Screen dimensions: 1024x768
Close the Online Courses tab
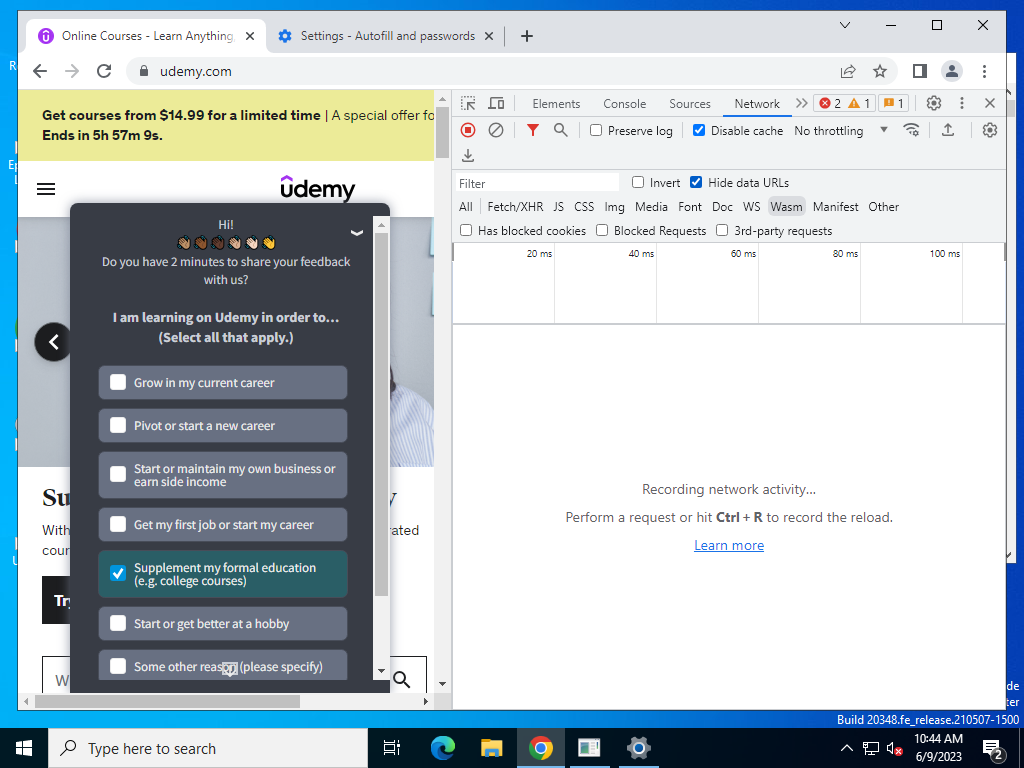click(x=249, y=36)
